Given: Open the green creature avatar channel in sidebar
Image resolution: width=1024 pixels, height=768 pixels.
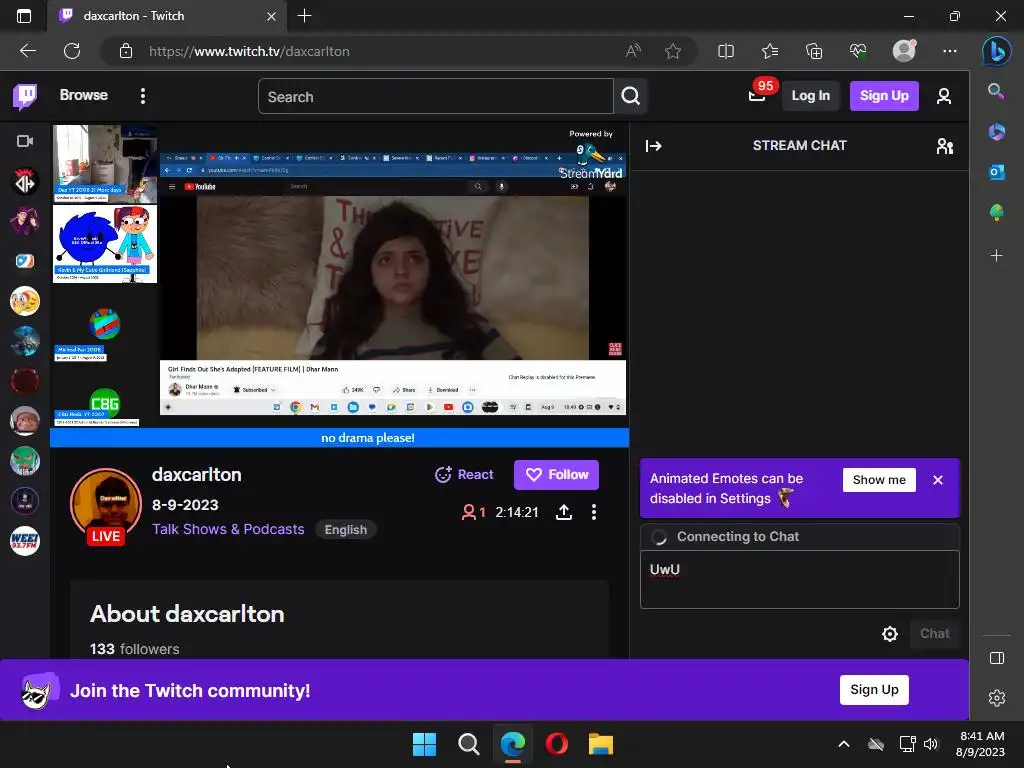Looking at the screenshot, I should point(25,461).
